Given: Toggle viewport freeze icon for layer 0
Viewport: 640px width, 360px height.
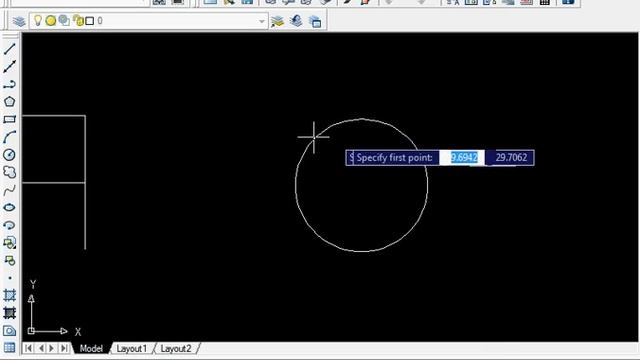Looking at the screenshot, I should pos(64,20).
